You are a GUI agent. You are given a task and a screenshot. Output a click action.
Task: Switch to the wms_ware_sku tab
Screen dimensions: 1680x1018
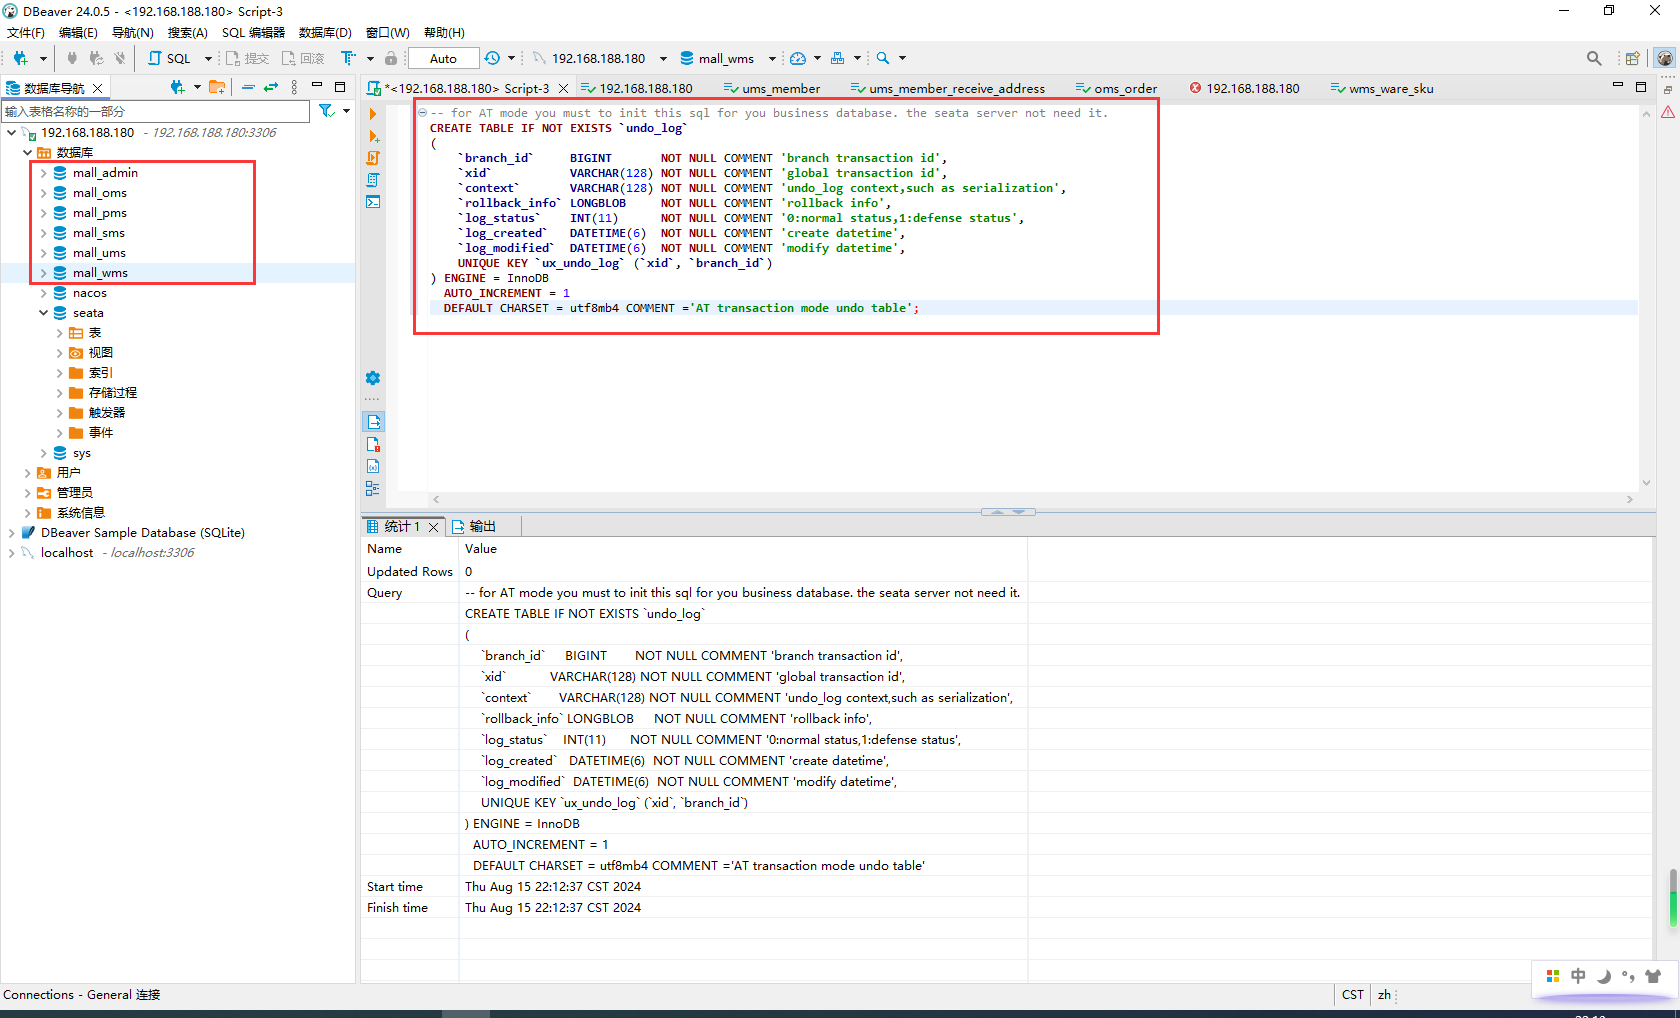[1381, 88]
